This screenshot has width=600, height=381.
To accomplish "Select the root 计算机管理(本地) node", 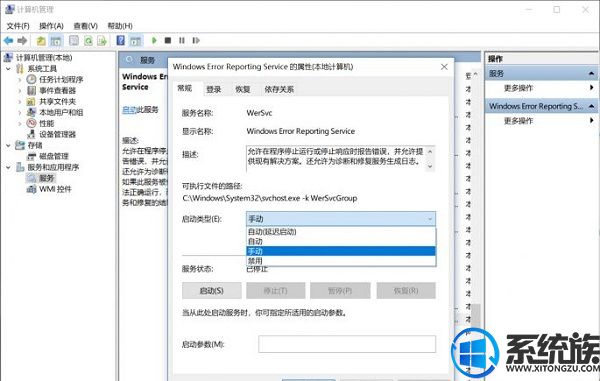I will click(44, 58).
